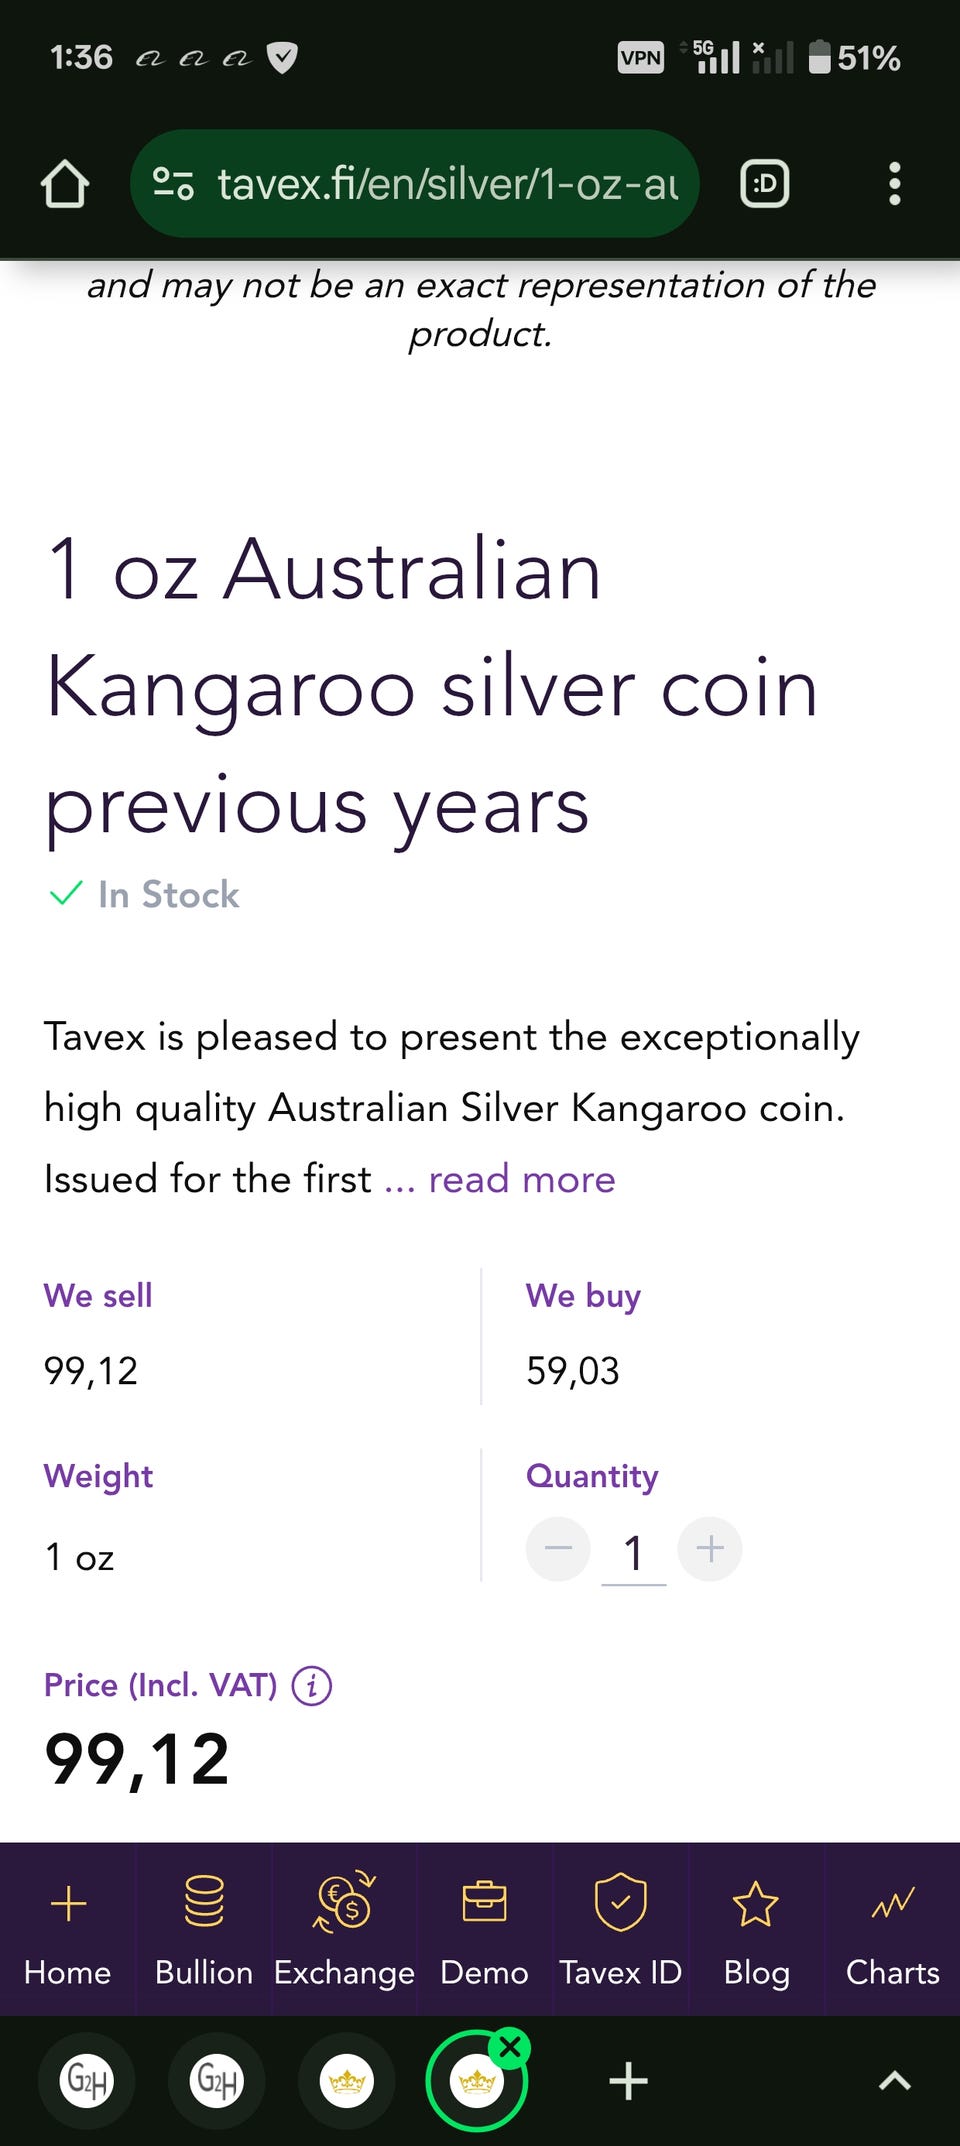Tap the browser home icon

[x=65, y=184]
